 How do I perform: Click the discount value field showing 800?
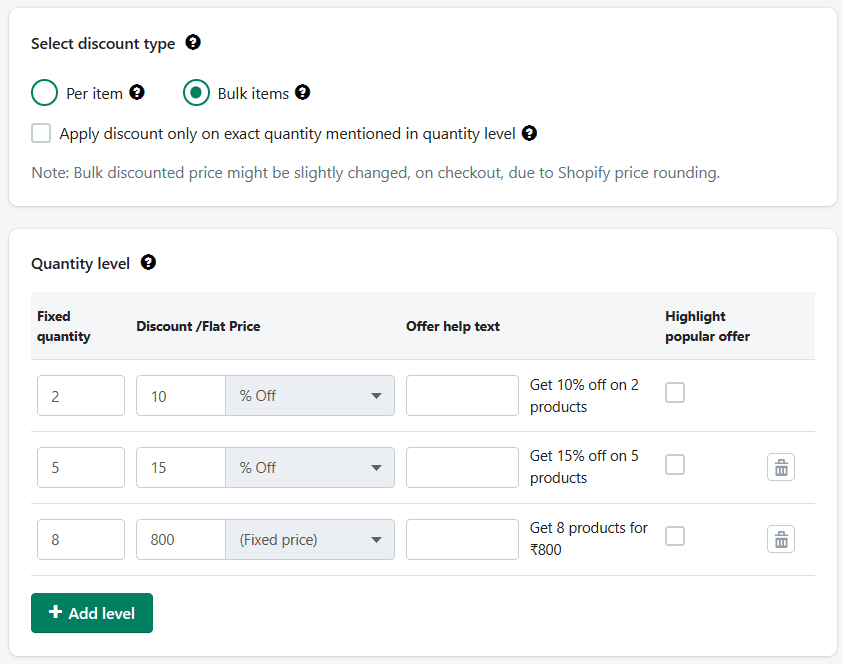pos(181,540)
